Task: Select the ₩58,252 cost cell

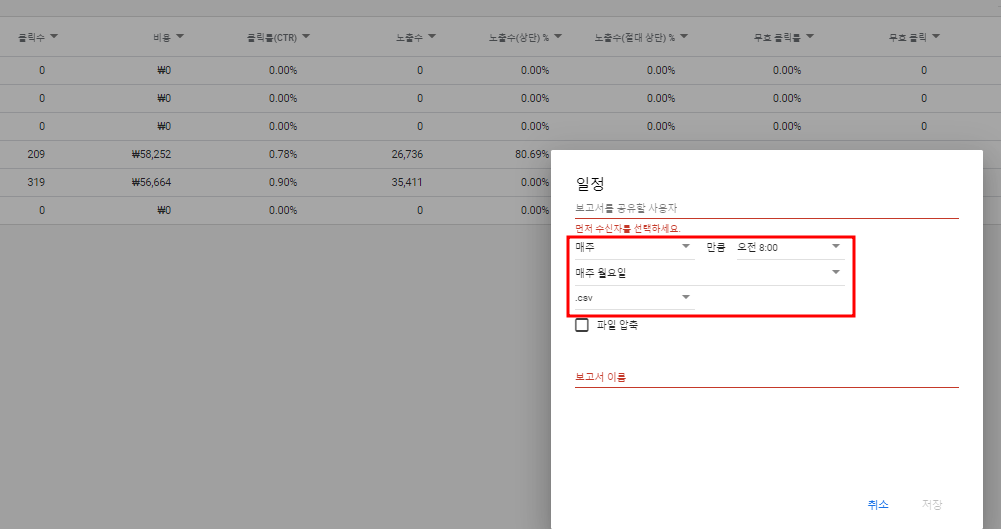Action: 151,154
